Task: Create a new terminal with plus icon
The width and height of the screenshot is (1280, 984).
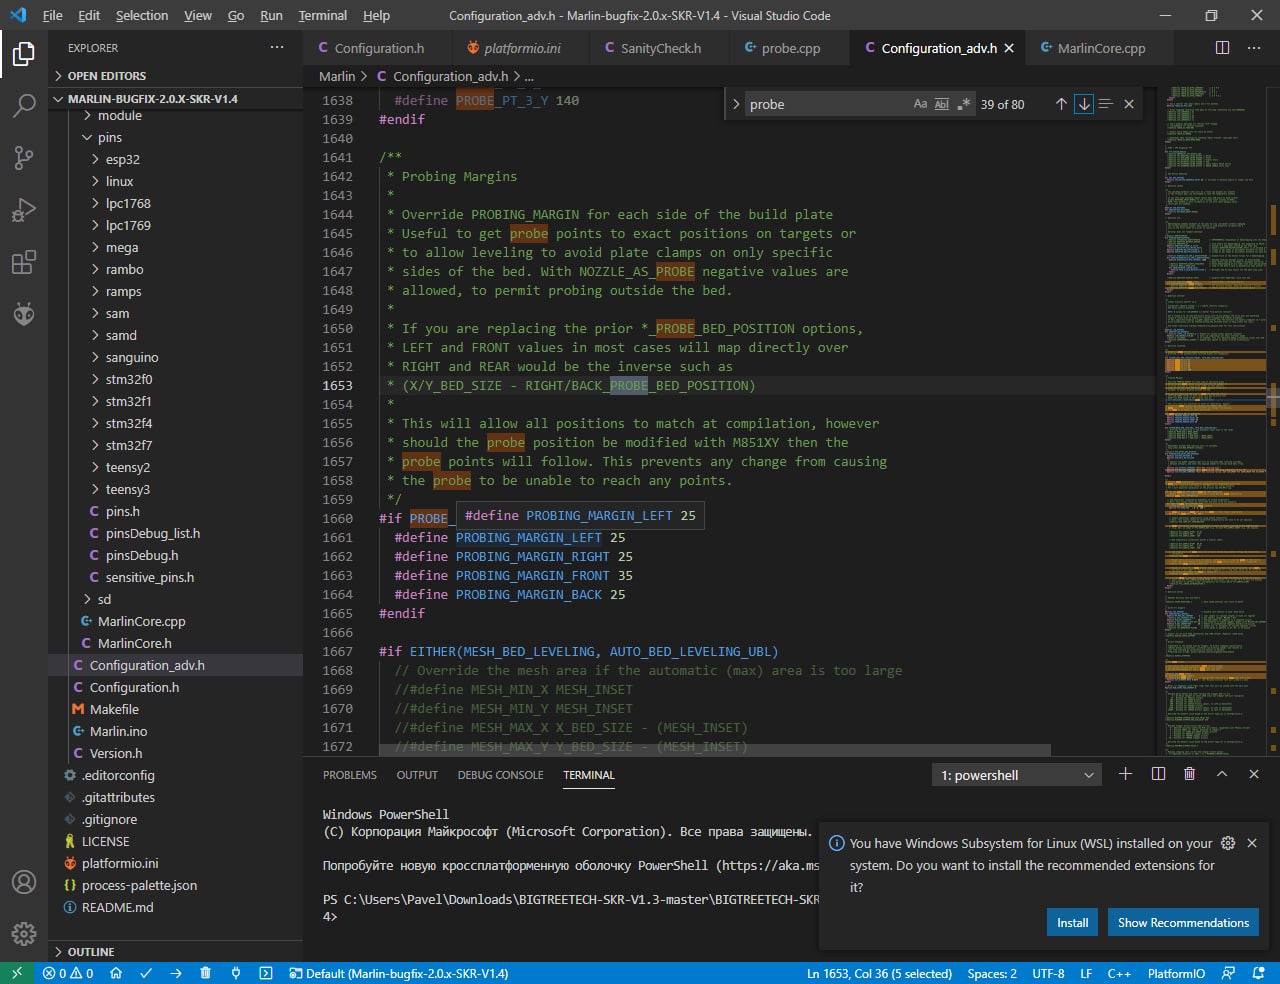Action: 1125,774
